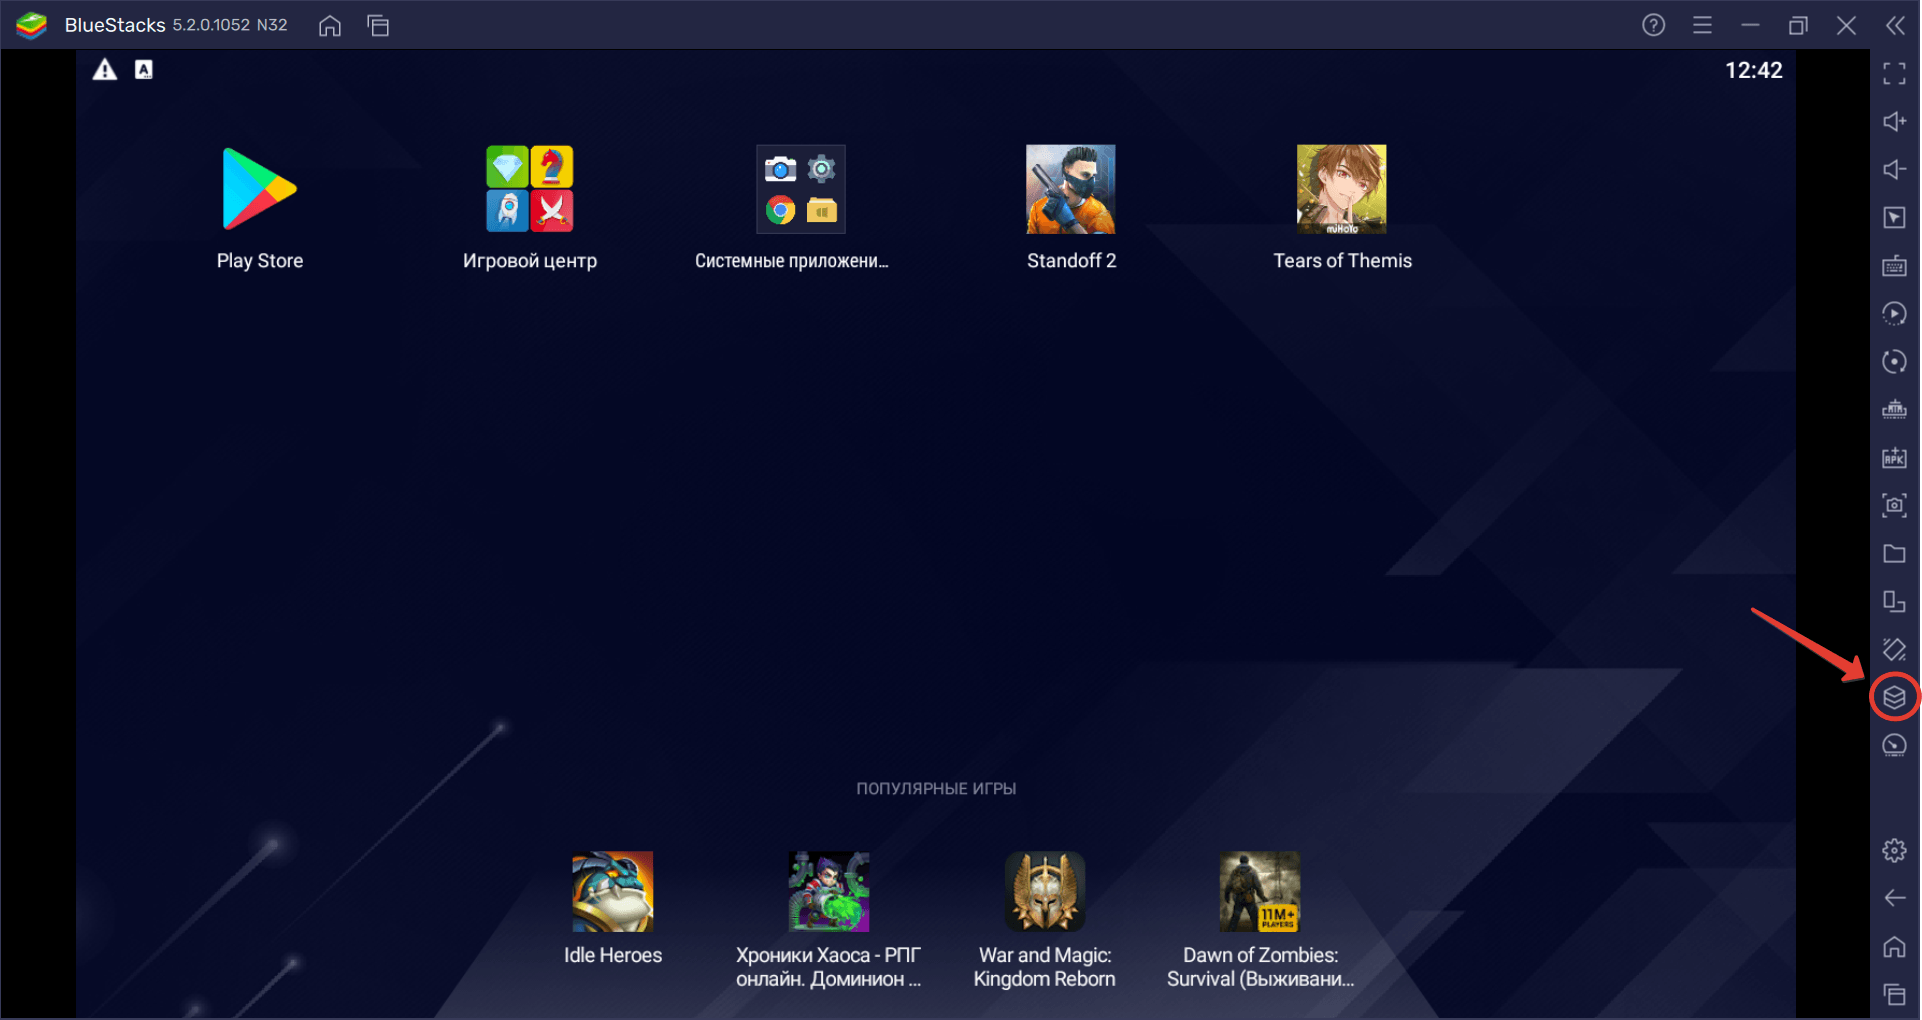1922x1020 pixels.
Task: Click the Android home button in sidebar
Action: (x=1894, y=946)
